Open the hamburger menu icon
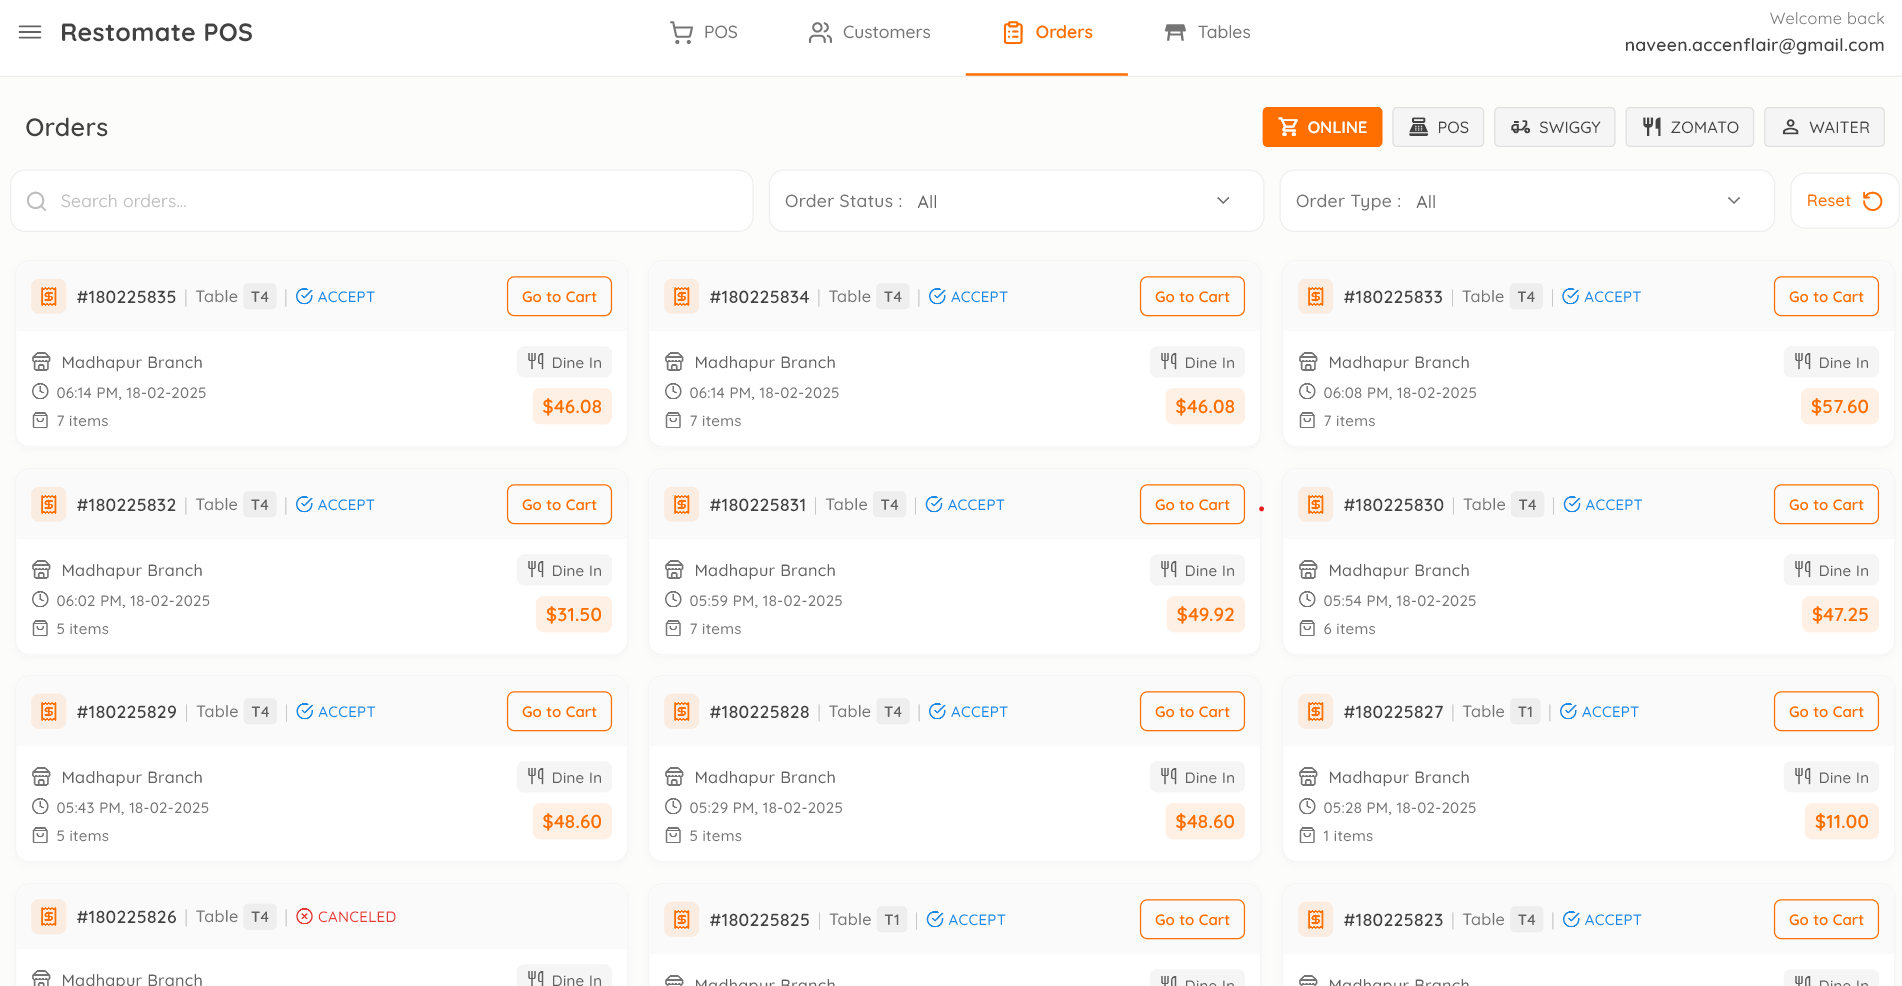1902x986 pixels. tap(30, 32)
